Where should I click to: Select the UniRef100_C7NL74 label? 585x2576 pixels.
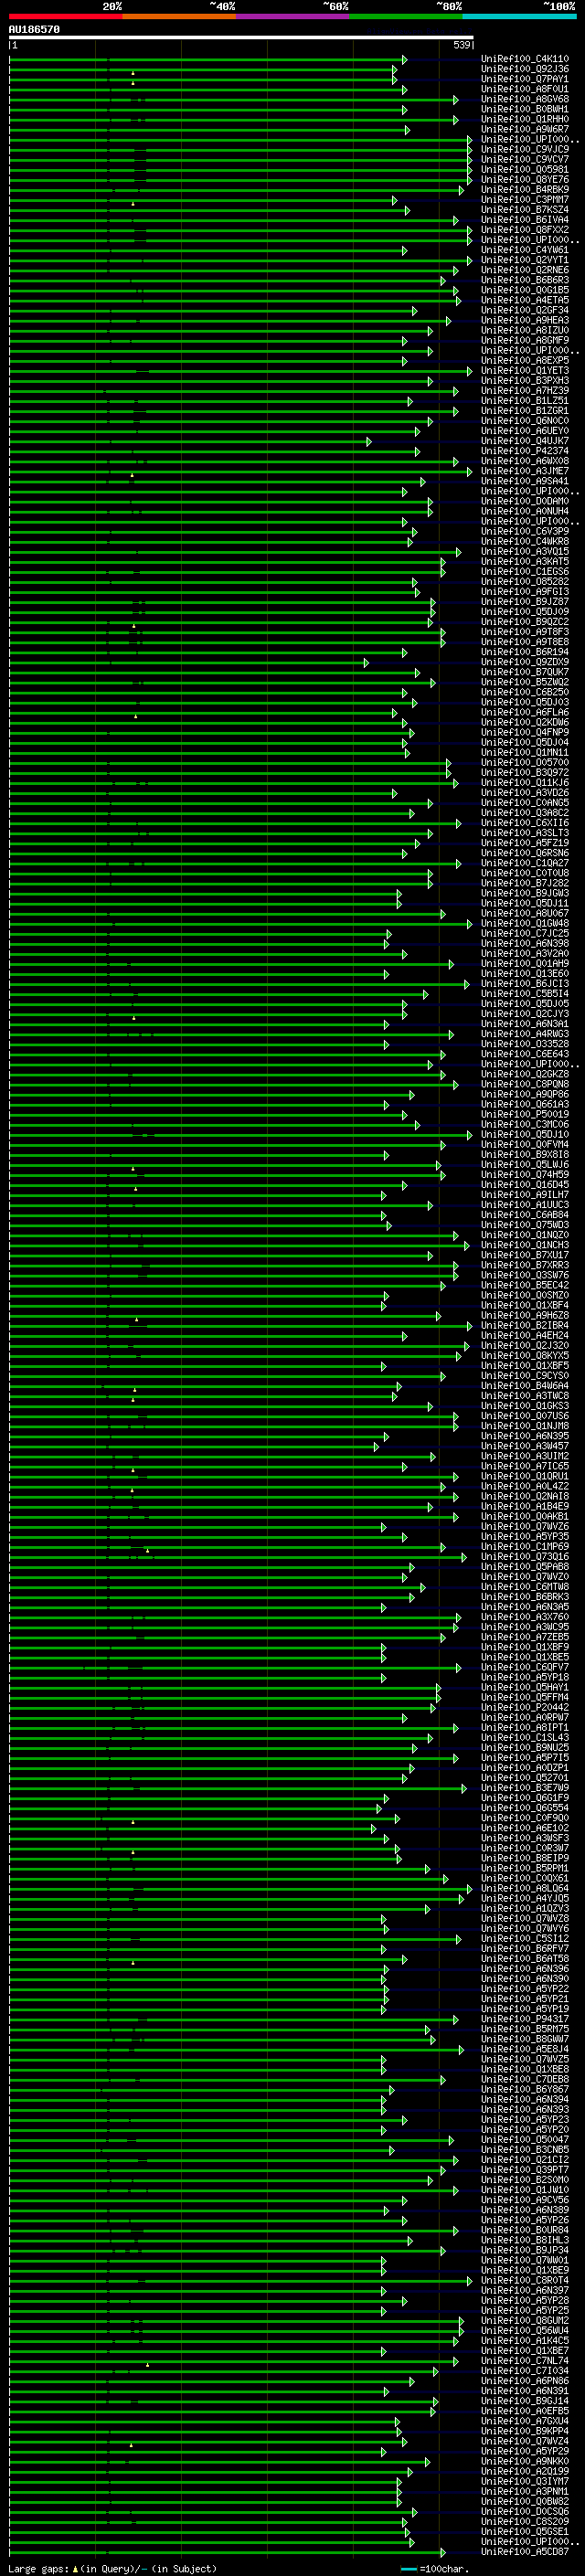[525, 2361]
